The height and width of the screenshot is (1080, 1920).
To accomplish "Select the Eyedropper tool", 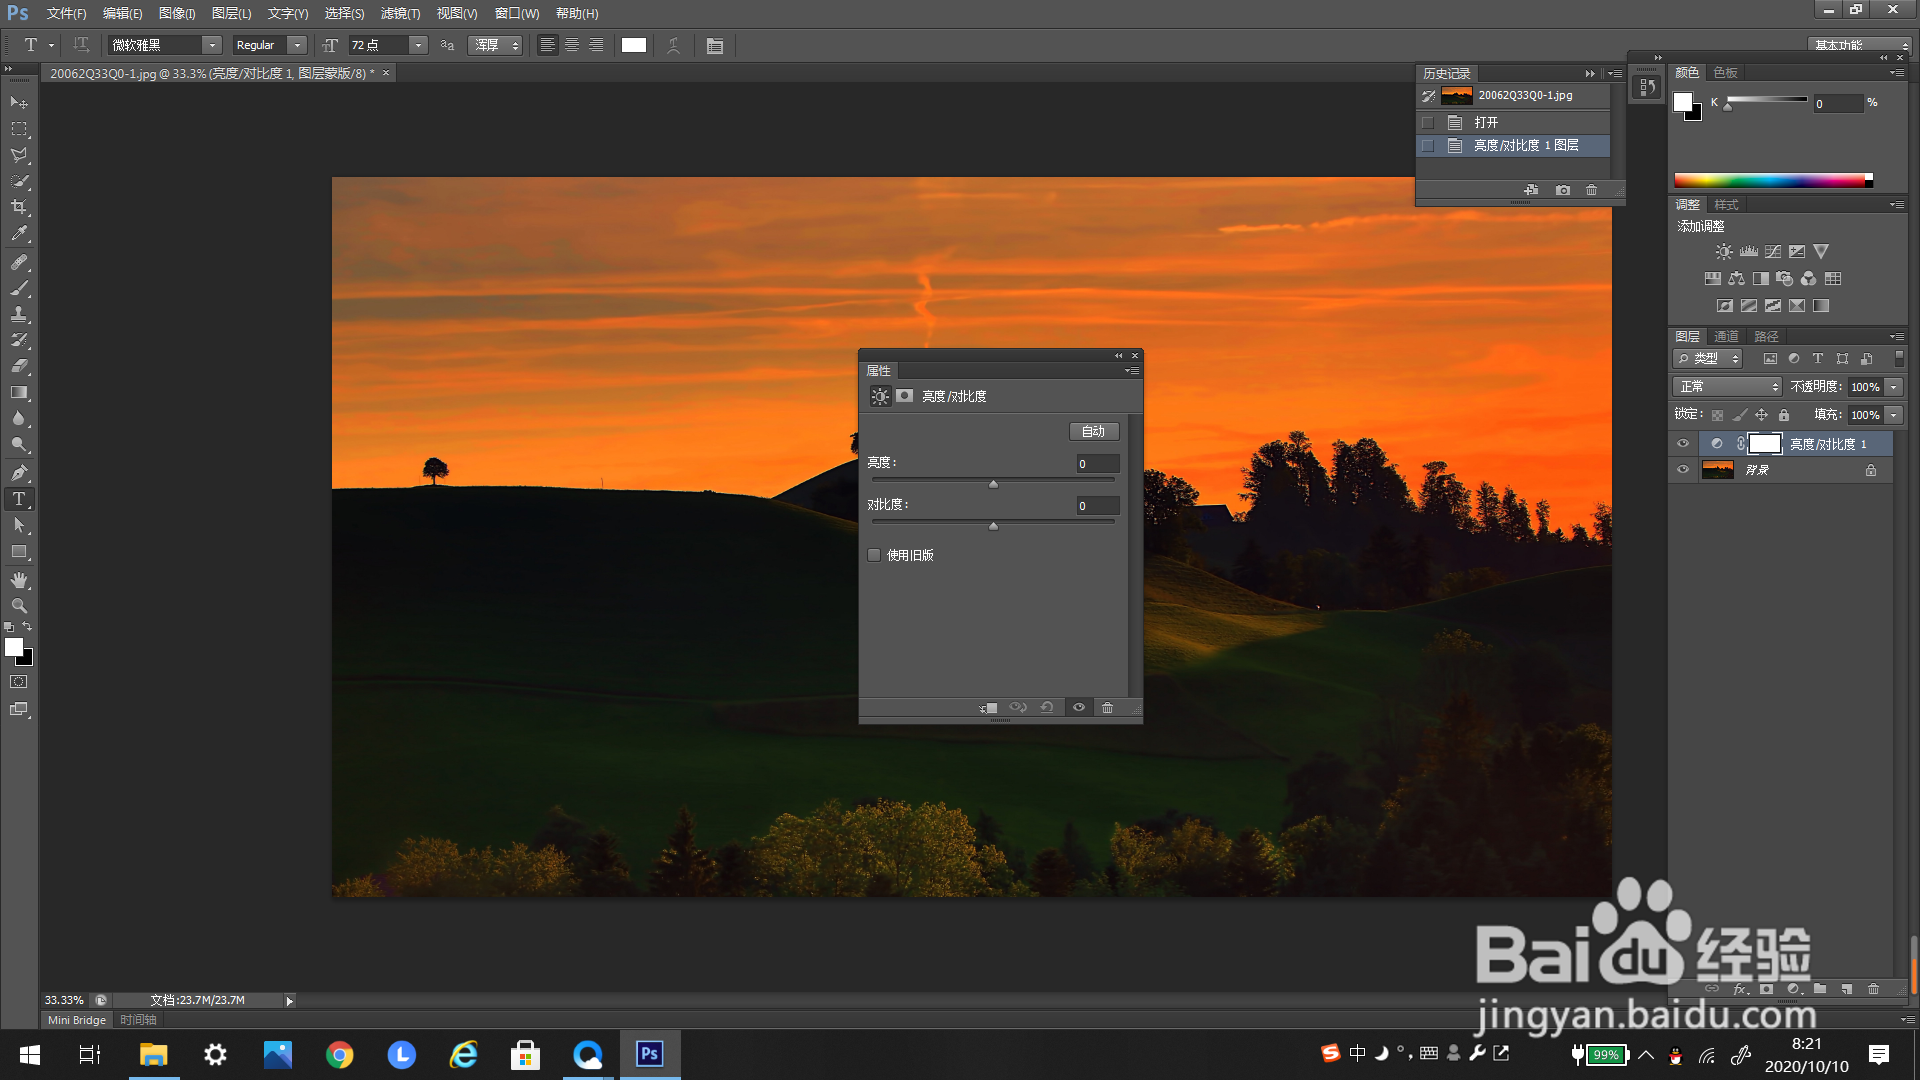I will tap(19, 233).
